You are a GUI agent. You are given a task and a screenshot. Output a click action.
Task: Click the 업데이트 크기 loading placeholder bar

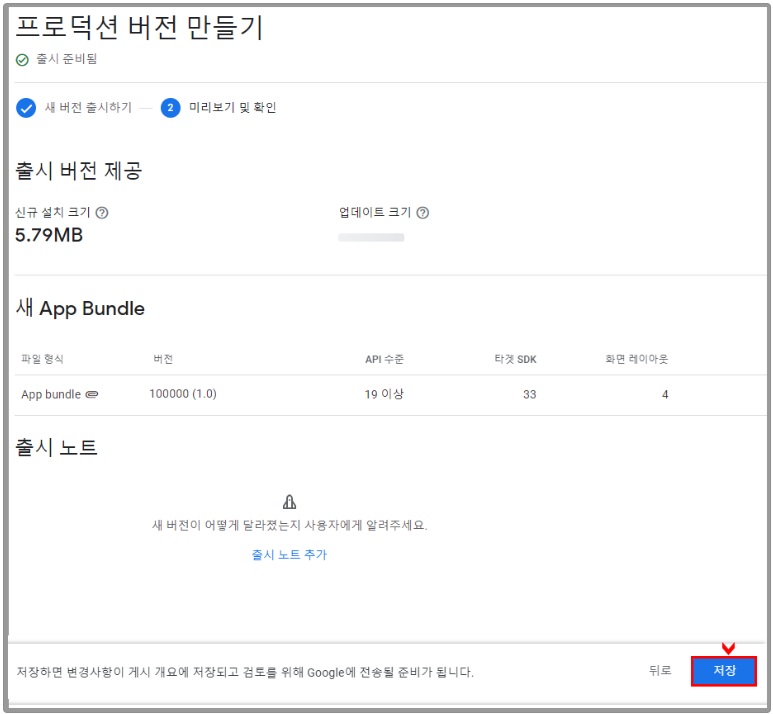click(371, 238)
